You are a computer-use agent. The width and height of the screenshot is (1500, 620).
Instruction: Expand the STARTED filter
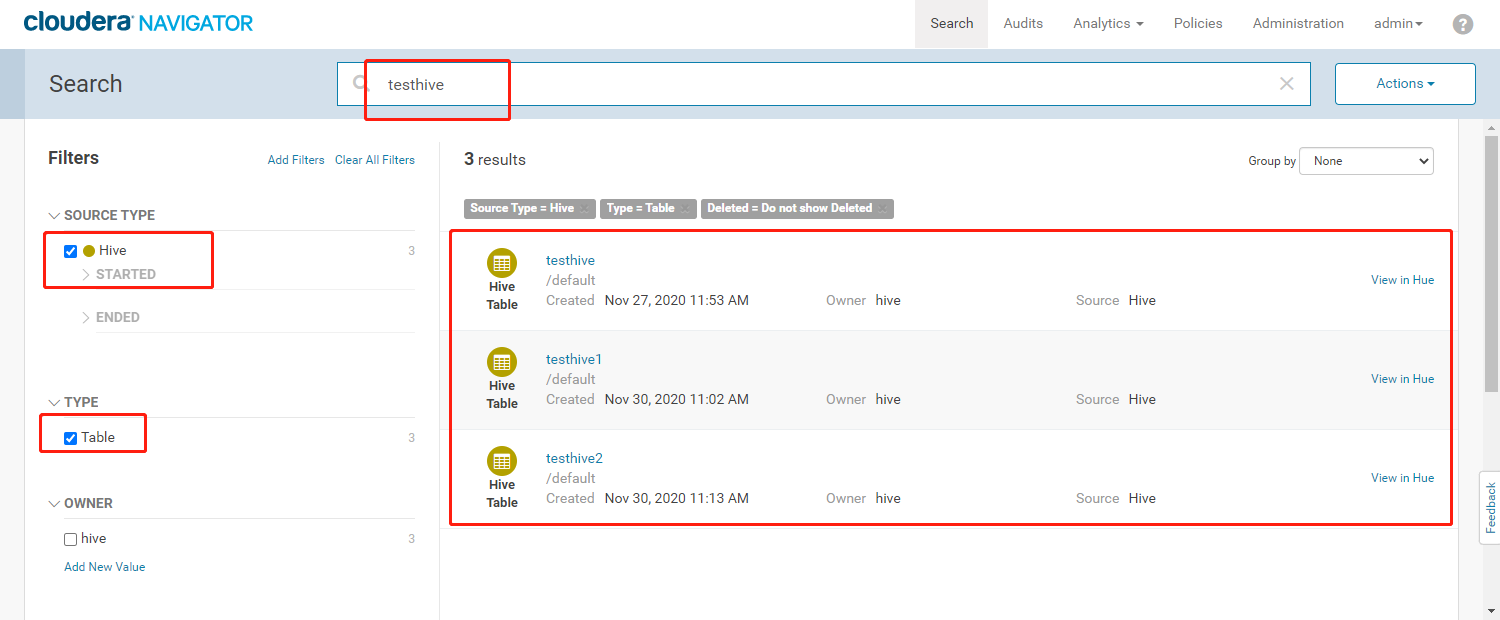coord(86,274)
